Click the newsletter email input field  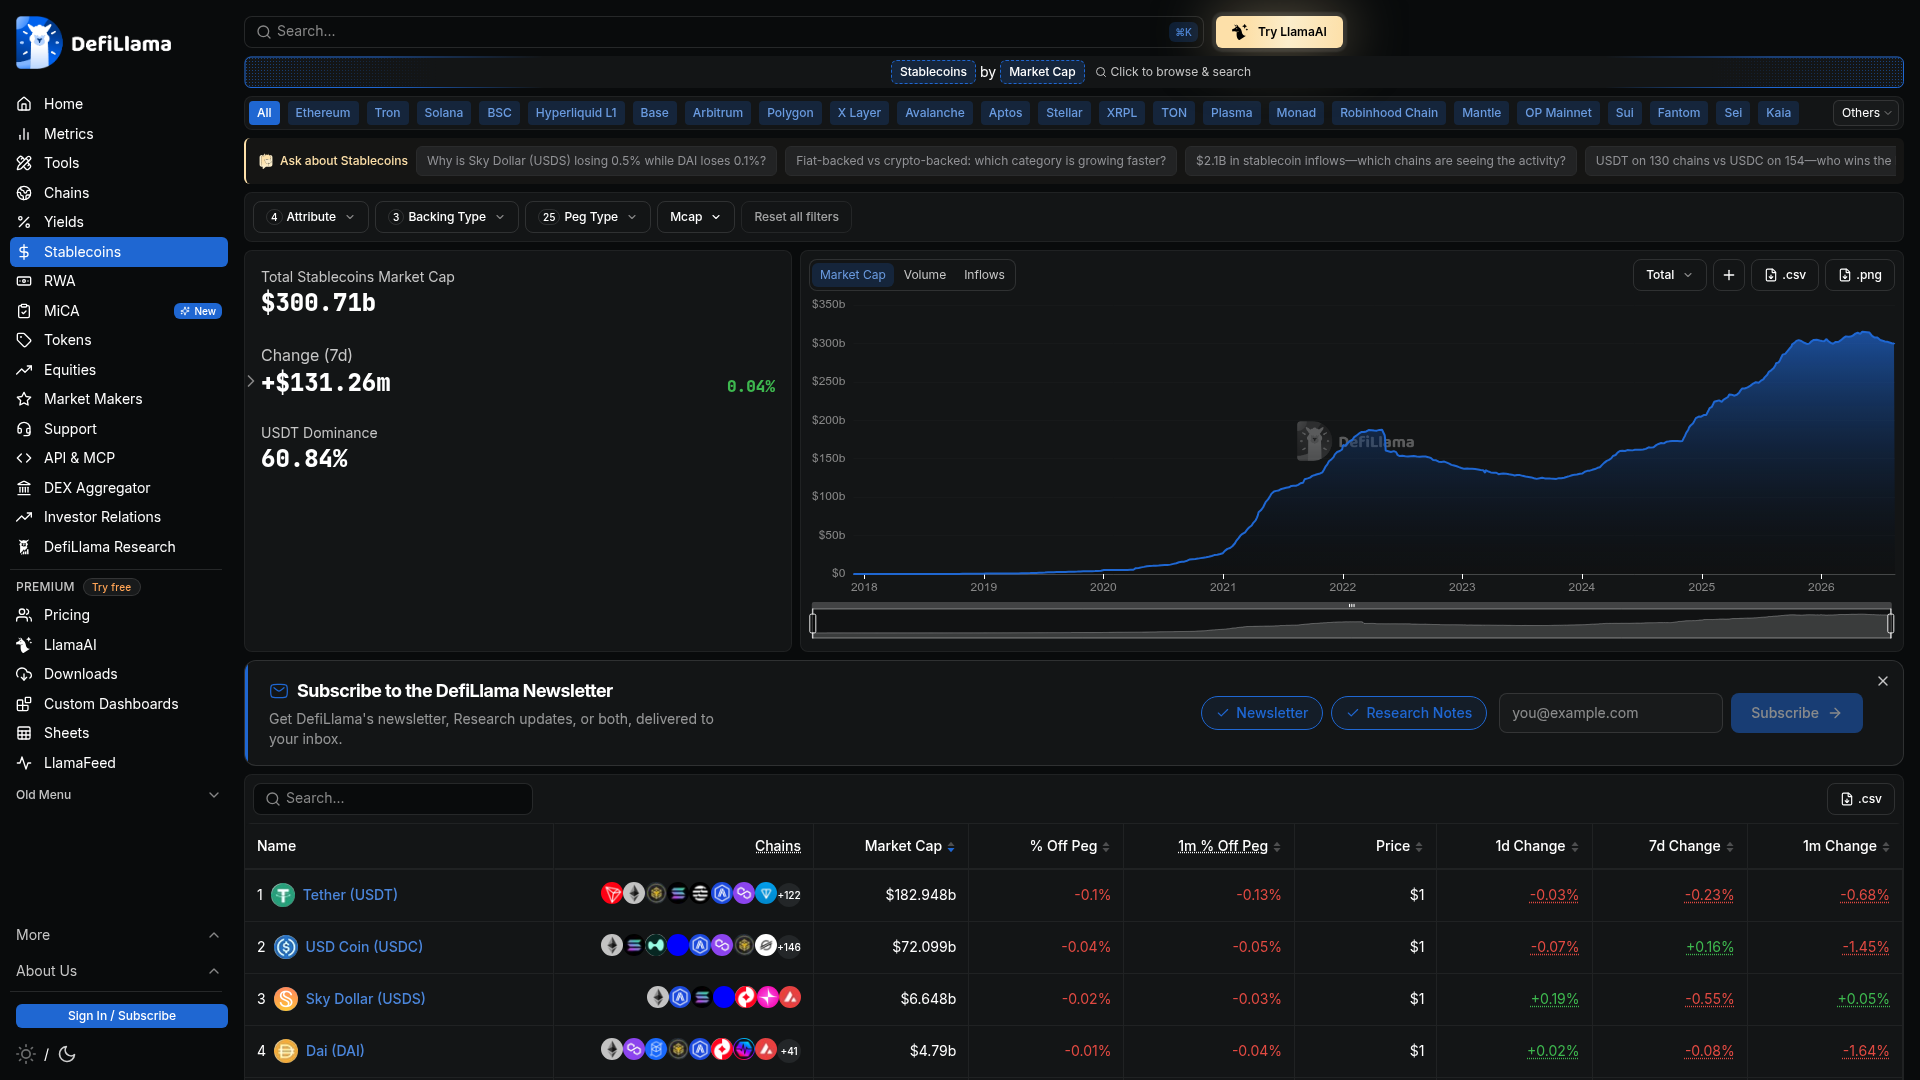click(x=1610, y=713)
